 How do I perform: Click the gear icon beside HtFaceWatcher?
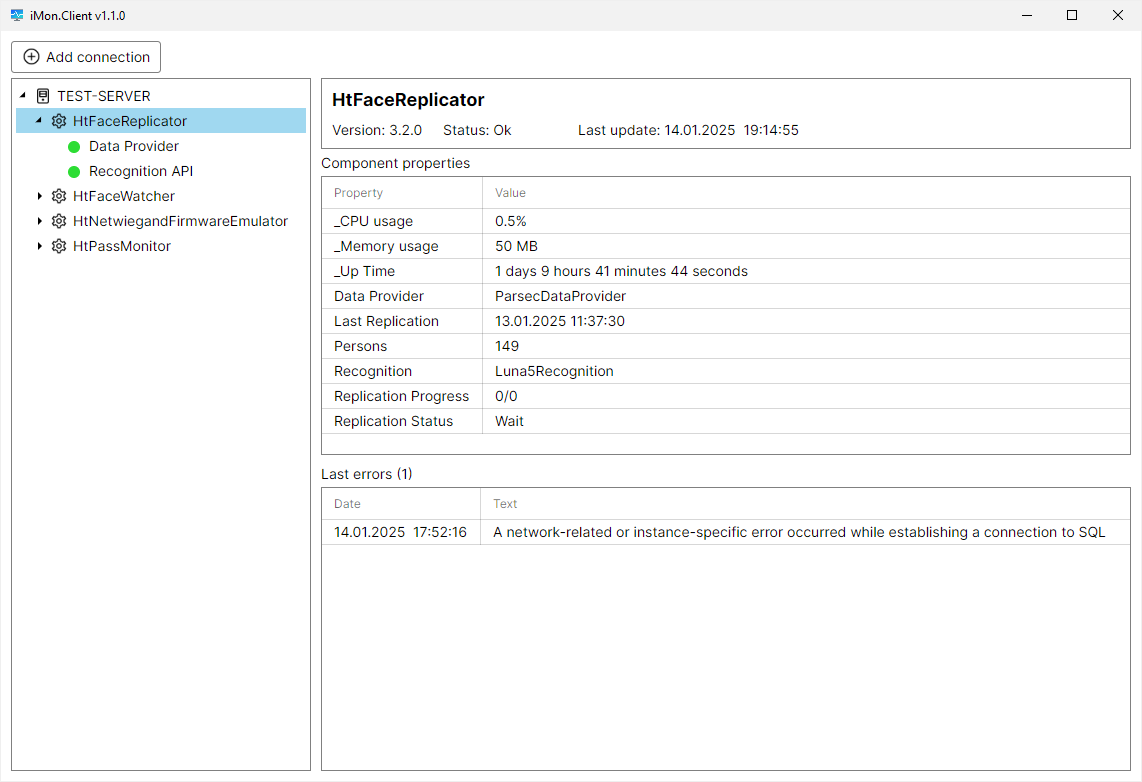pyautogui.click(x=59, y=196)
